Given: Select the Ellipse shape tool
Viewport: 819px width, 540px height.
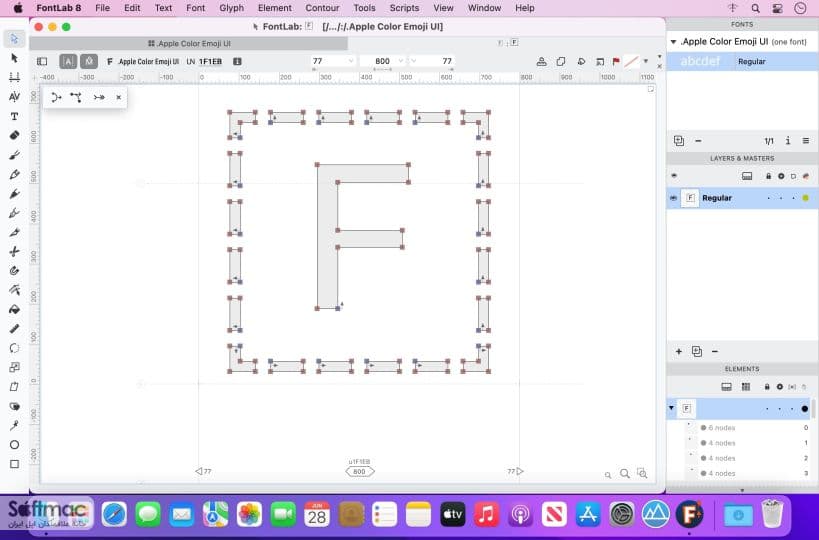Looking at the screenshot, I should click(14, 444).
